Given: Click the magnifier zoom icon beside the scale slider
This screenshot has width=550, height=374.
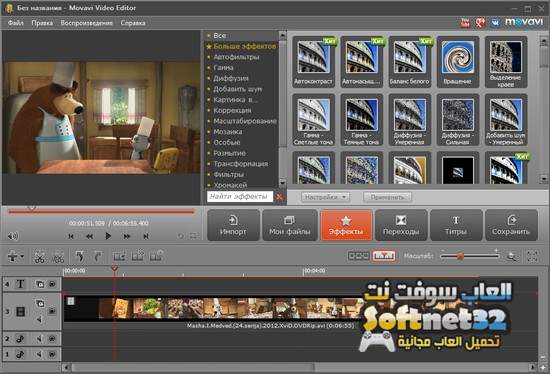Looking at the screenshot, I should point(512,256).
